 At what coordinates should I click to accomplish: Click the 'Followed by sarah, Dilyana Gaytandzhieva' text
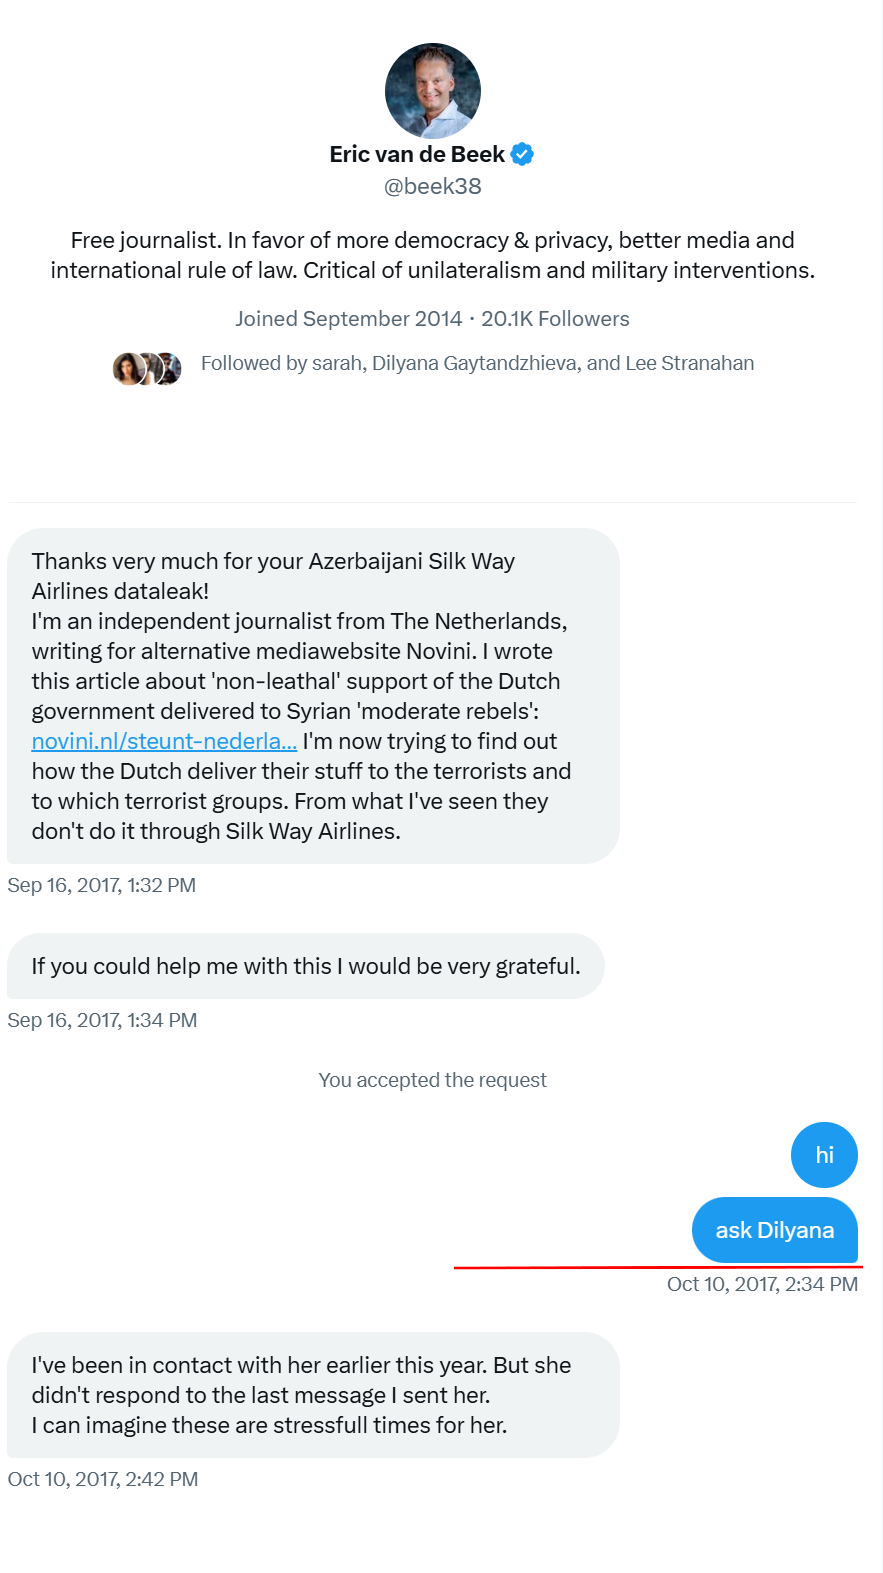[x=477, y=363]
